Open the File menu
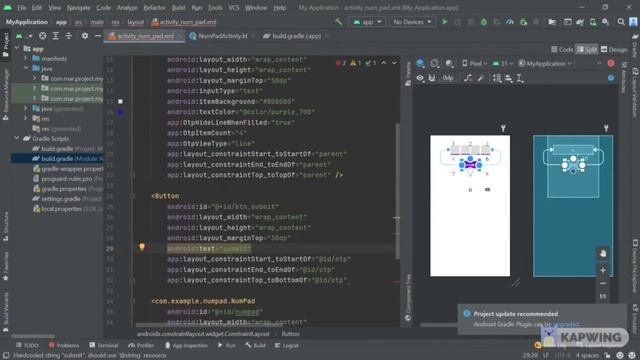The height and width of the screenshot is (360, 640). (21, 8)
